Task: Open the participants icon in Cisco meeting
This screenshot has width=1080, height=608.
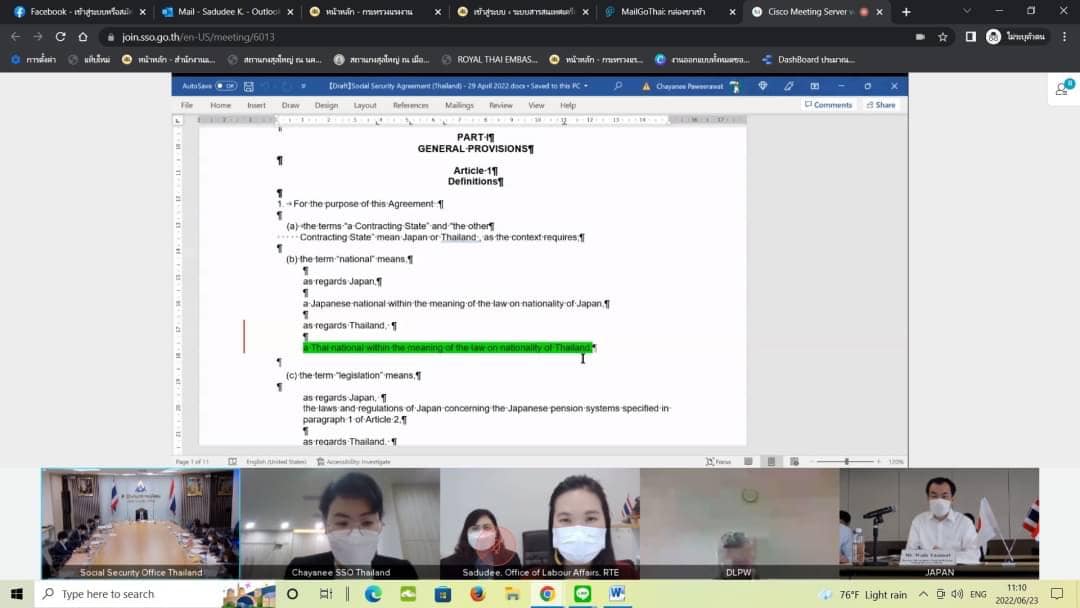Action: (x=1063, y=89)
